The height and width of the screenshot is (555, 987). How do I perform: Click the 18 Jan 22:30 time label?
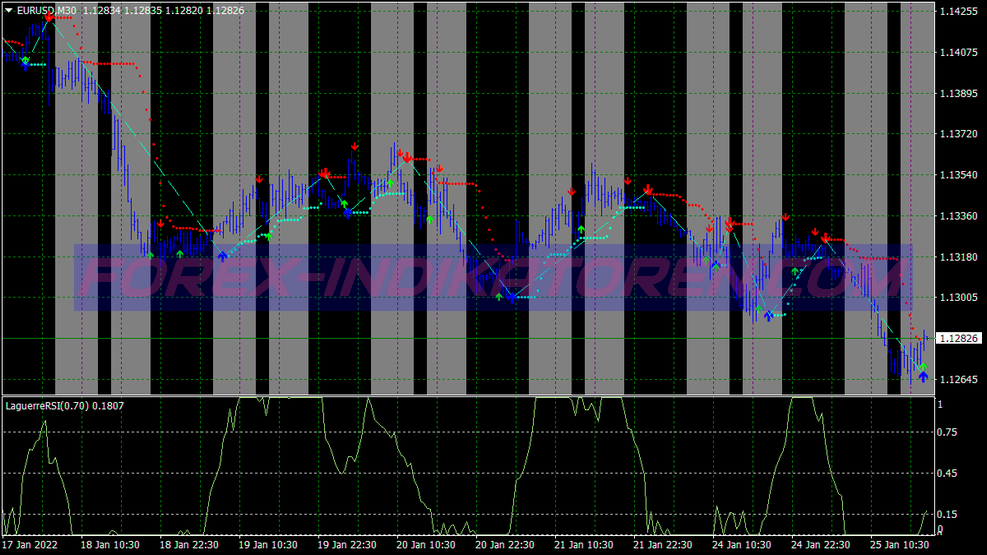tap(189, 545)
